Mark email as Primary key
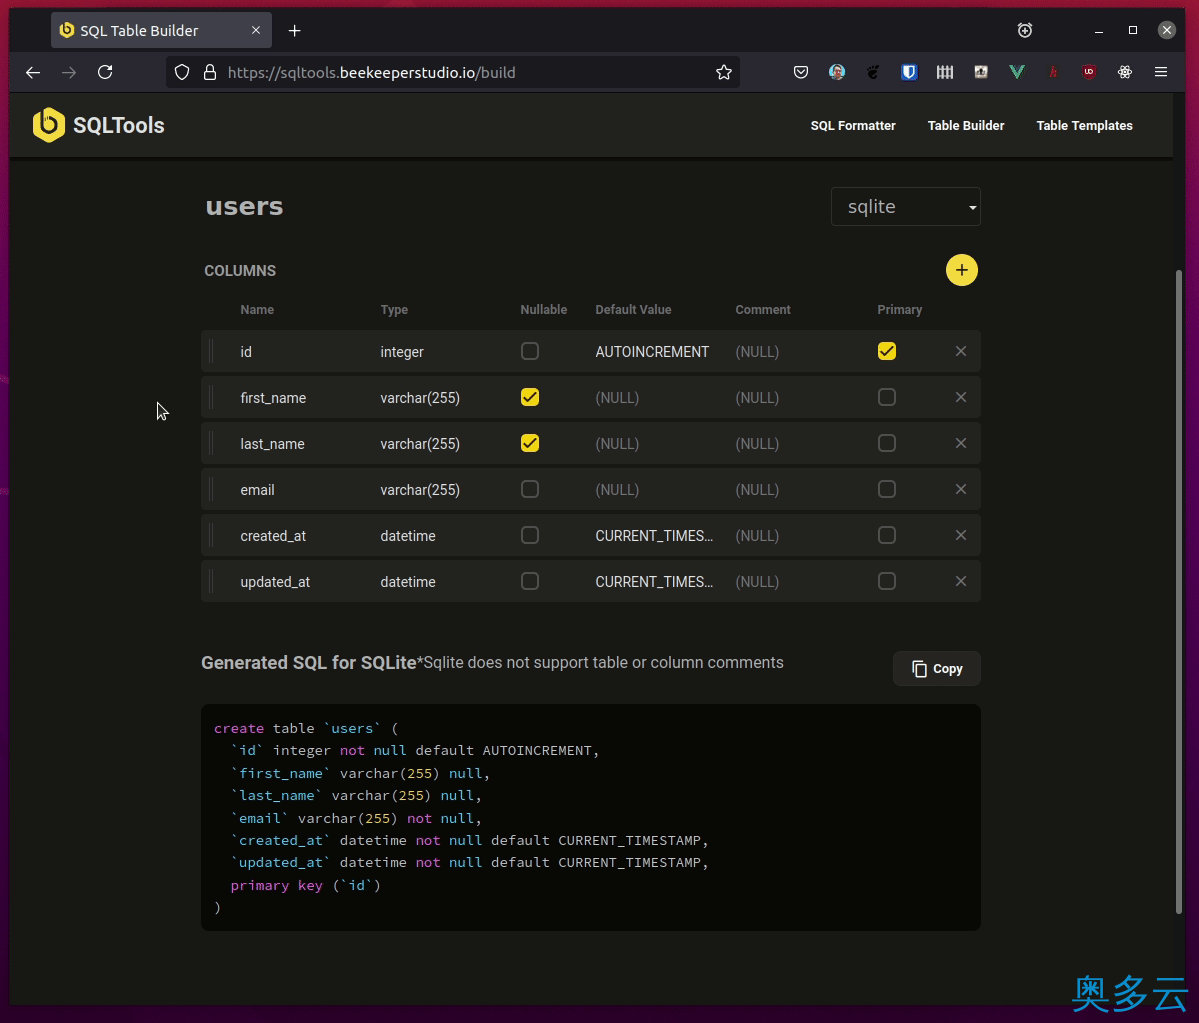The image size is (1199, 1023). coord(887,489)
